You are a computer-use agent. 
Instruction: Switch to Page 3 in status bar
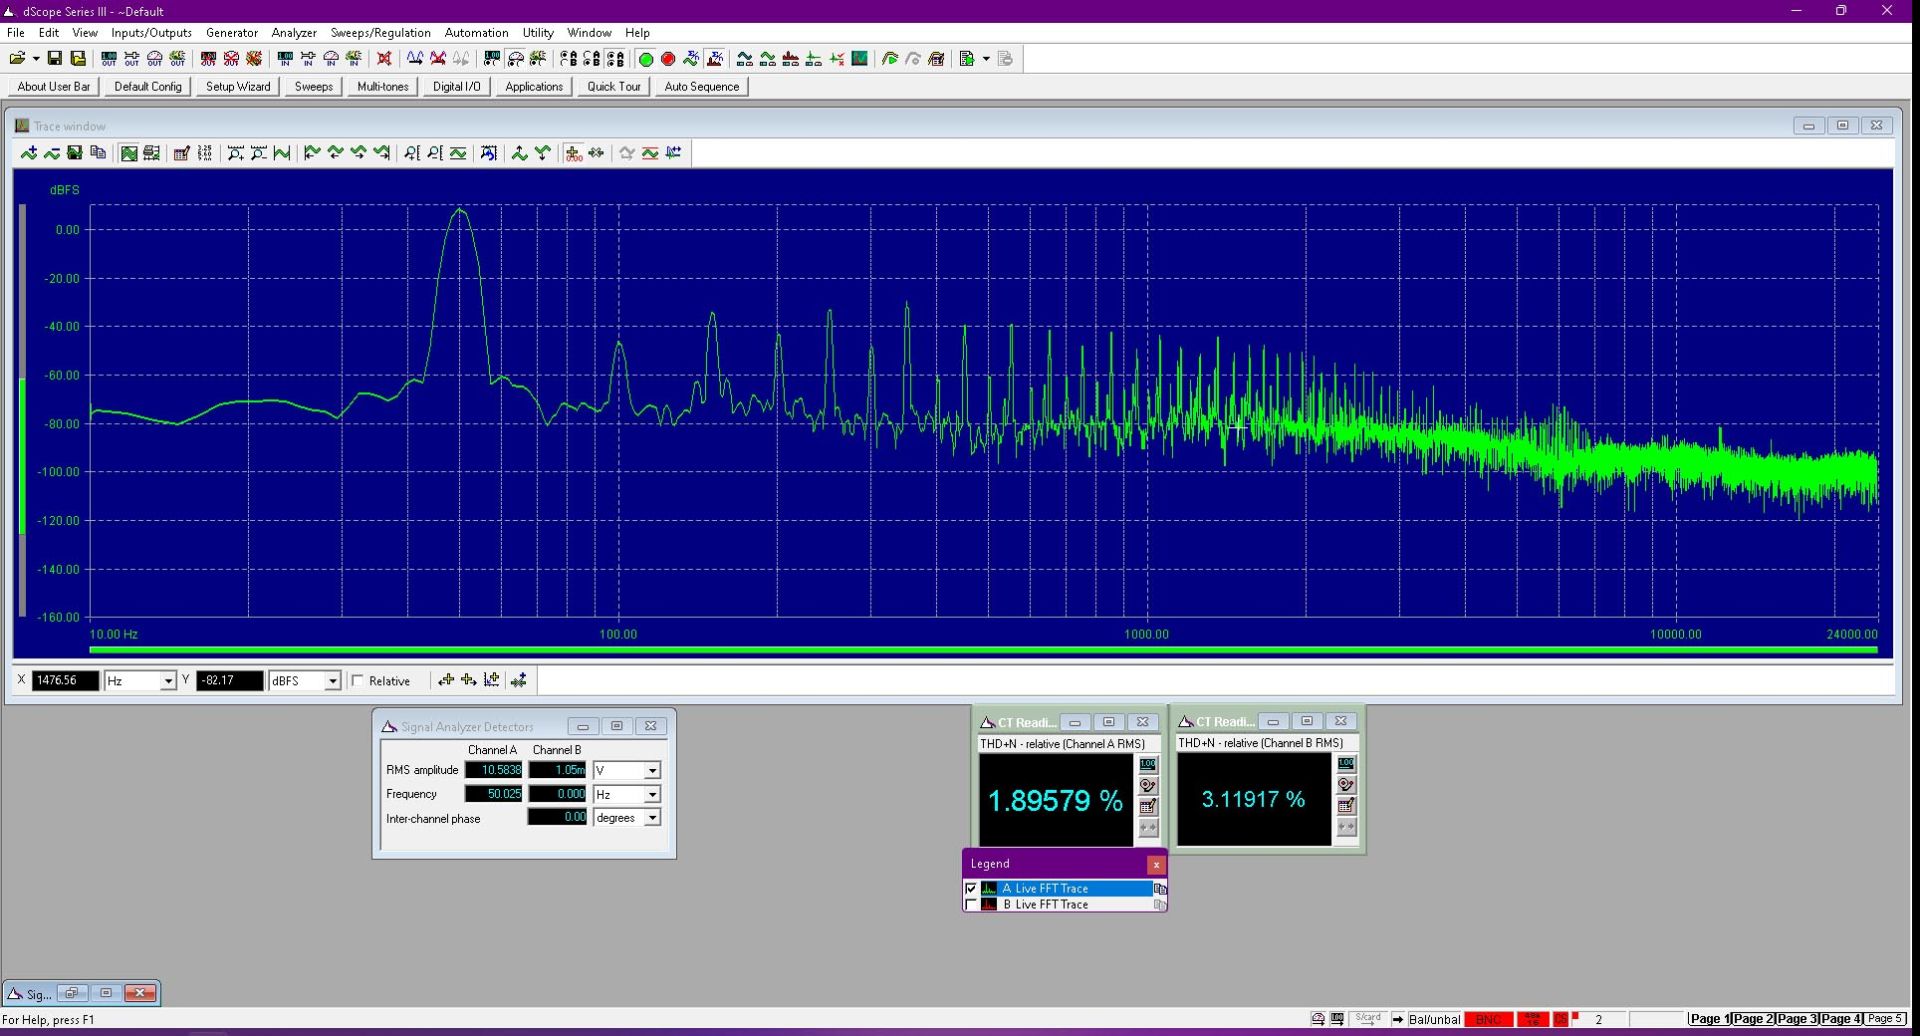pyautogui.click(x=1797, y=1020)
